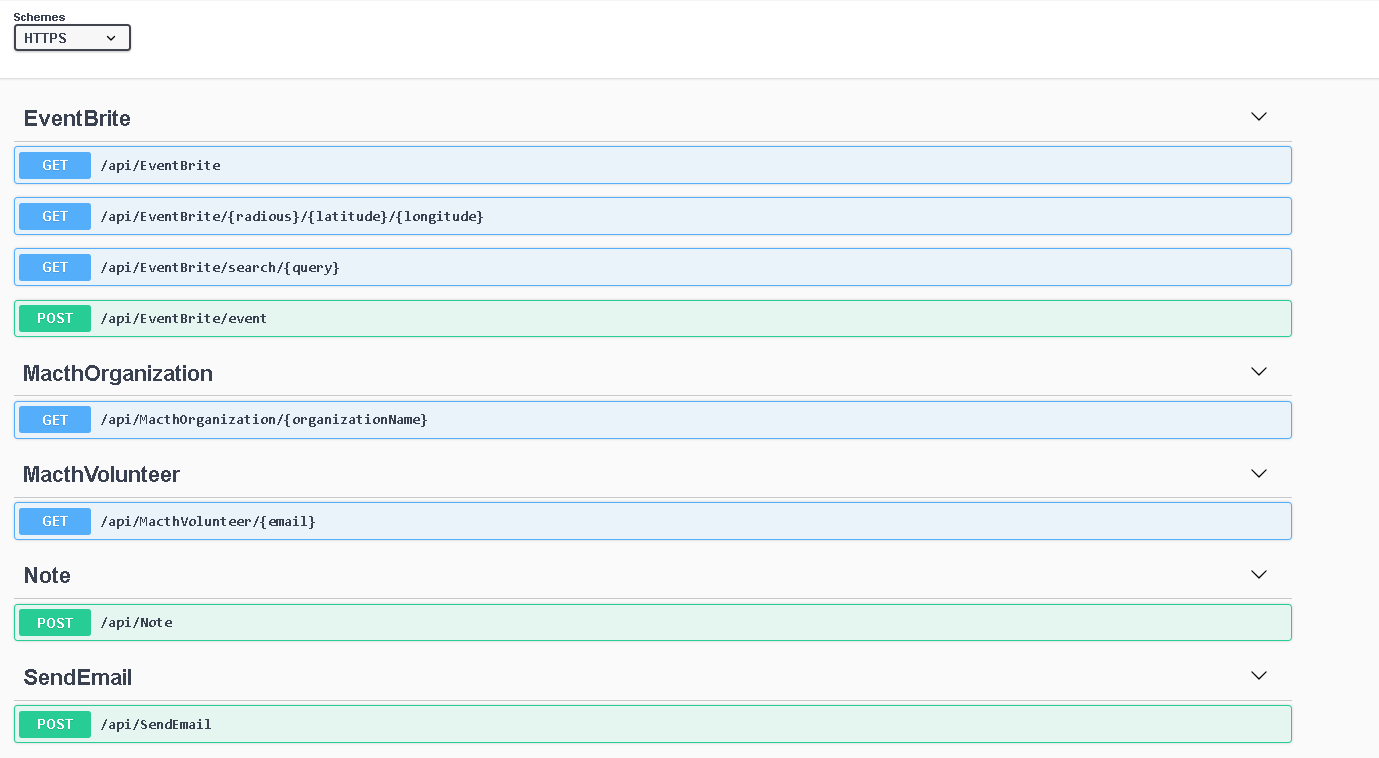Expand the /api/SendEmail path text

coord(156,724)
